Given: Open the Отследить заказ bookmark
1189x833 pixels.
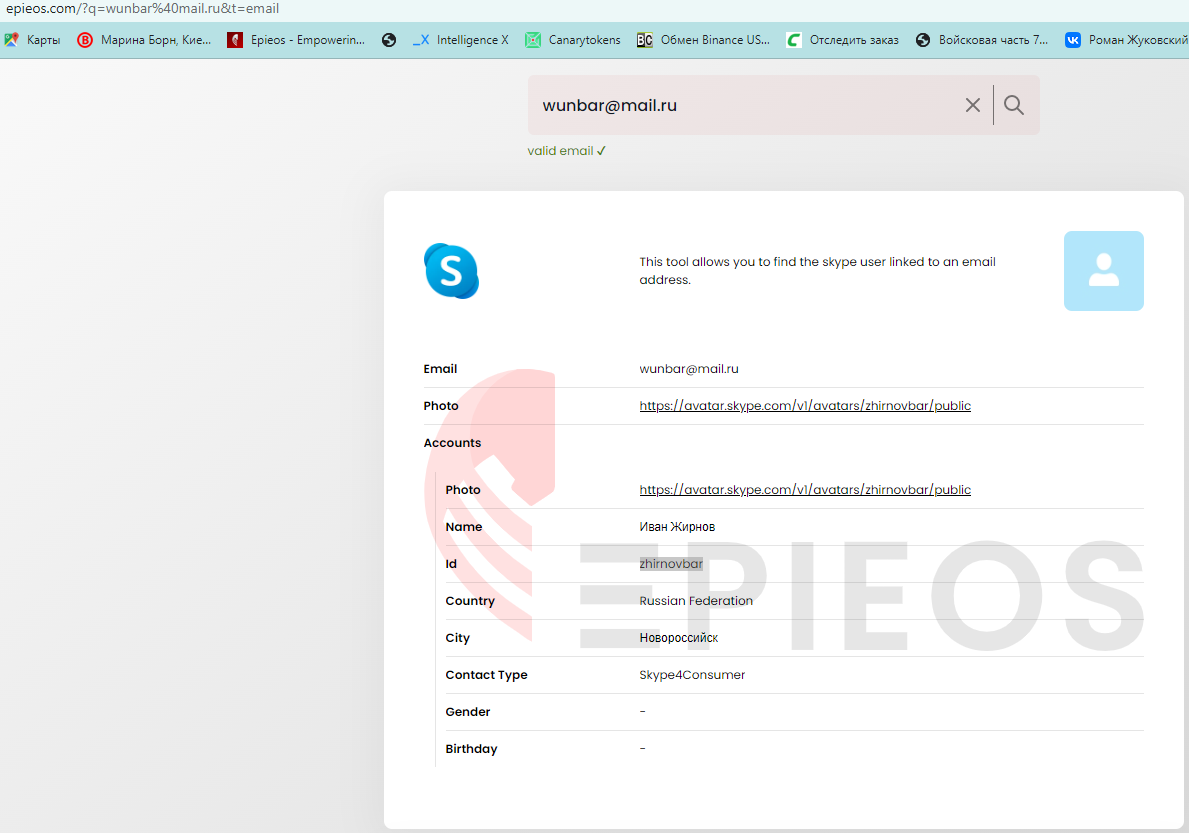Looking at the screenshot, I should pos(842,40).
